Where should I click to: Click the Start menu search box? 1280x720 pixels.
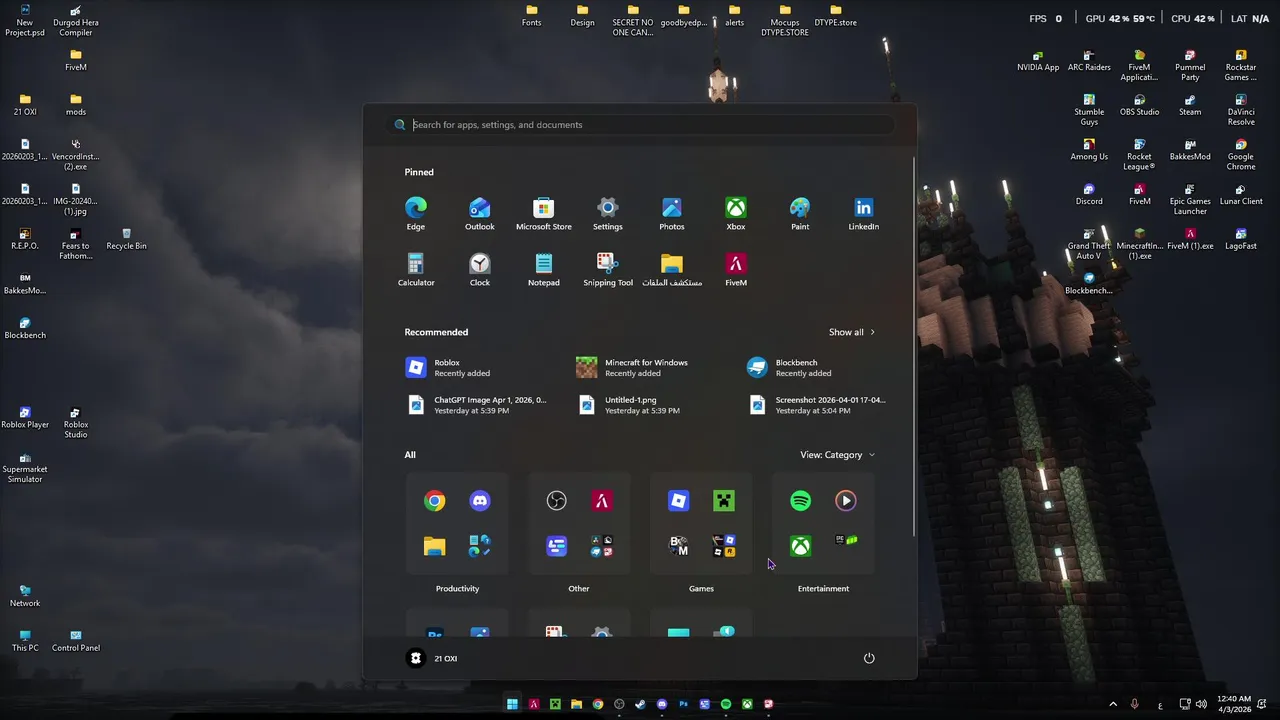click(x=640, y=125)
